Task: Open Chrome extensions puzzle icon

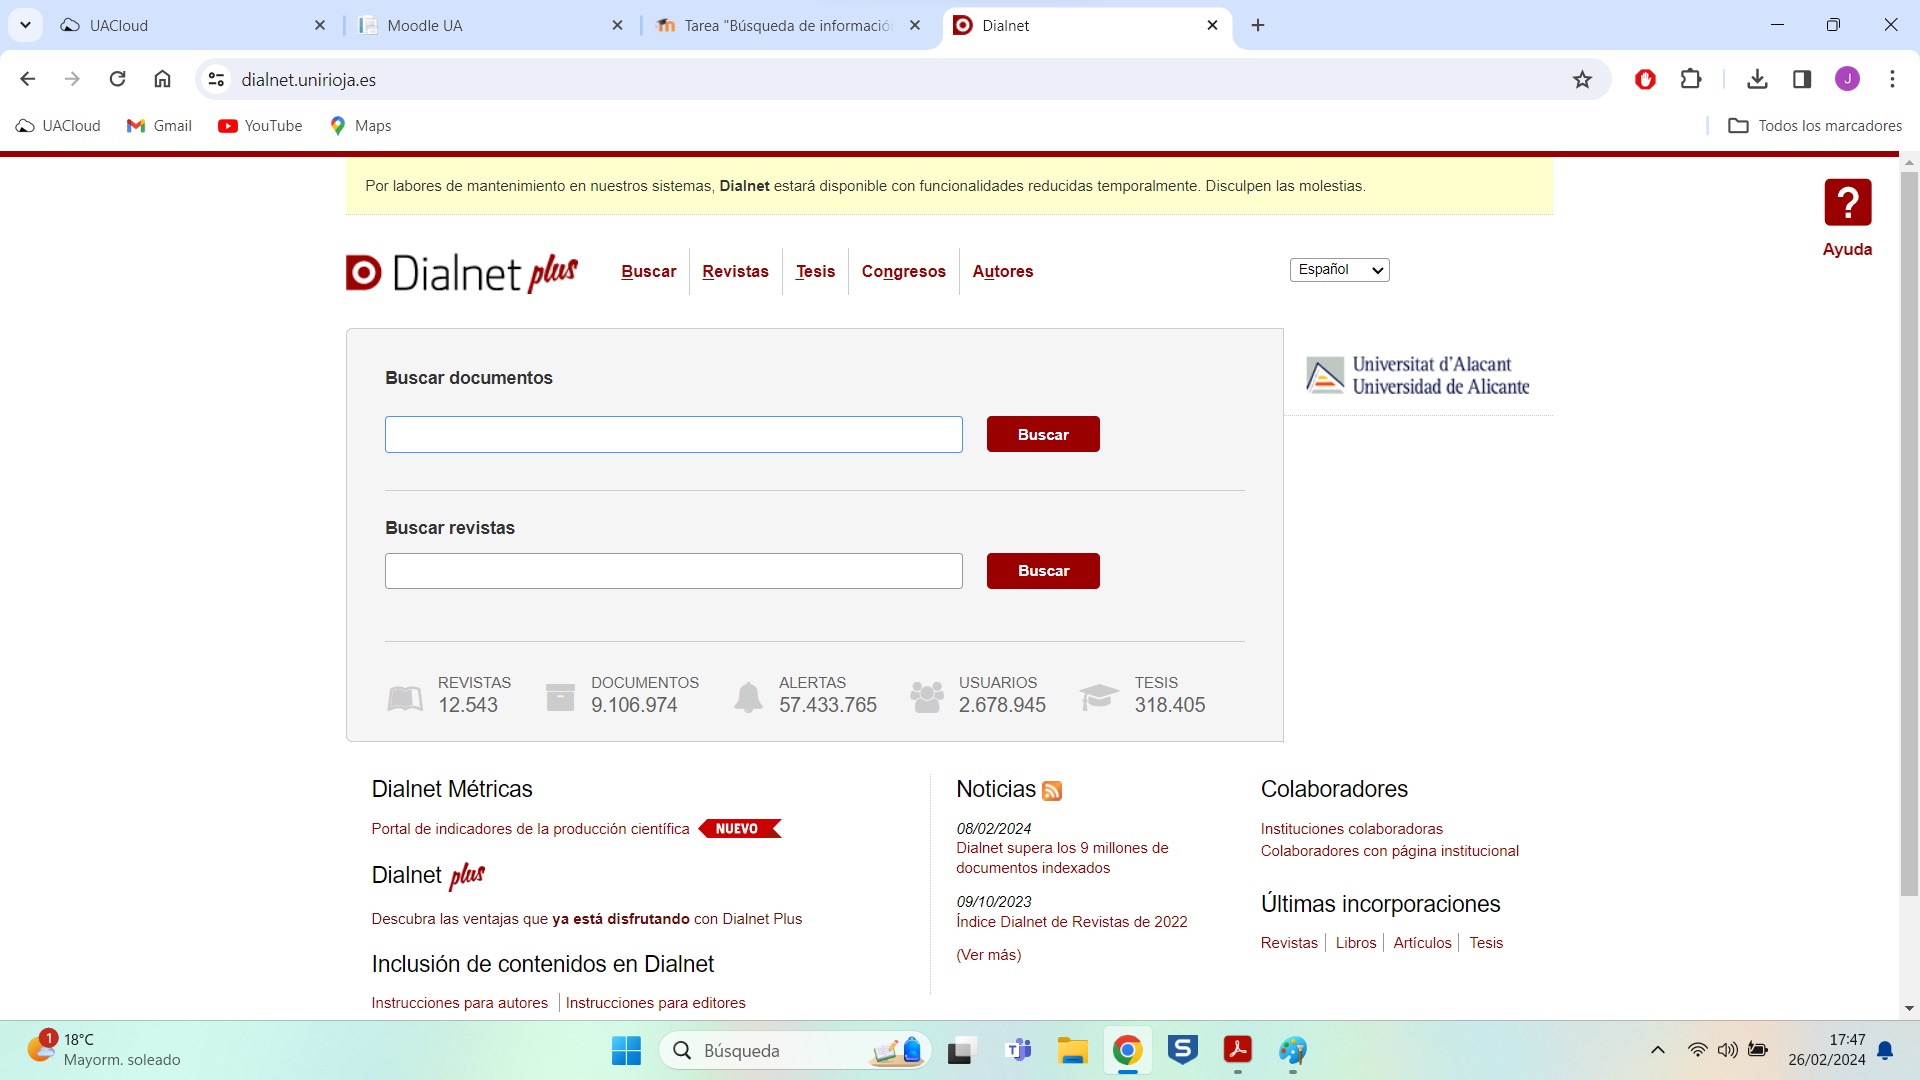Action: (x=1691, y=79)
